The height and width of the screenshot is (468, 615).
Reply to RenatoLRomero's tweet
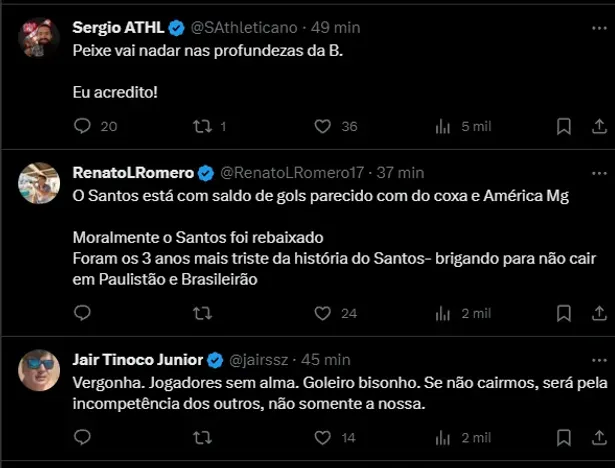pyautogui.click(x=83, y=313)
